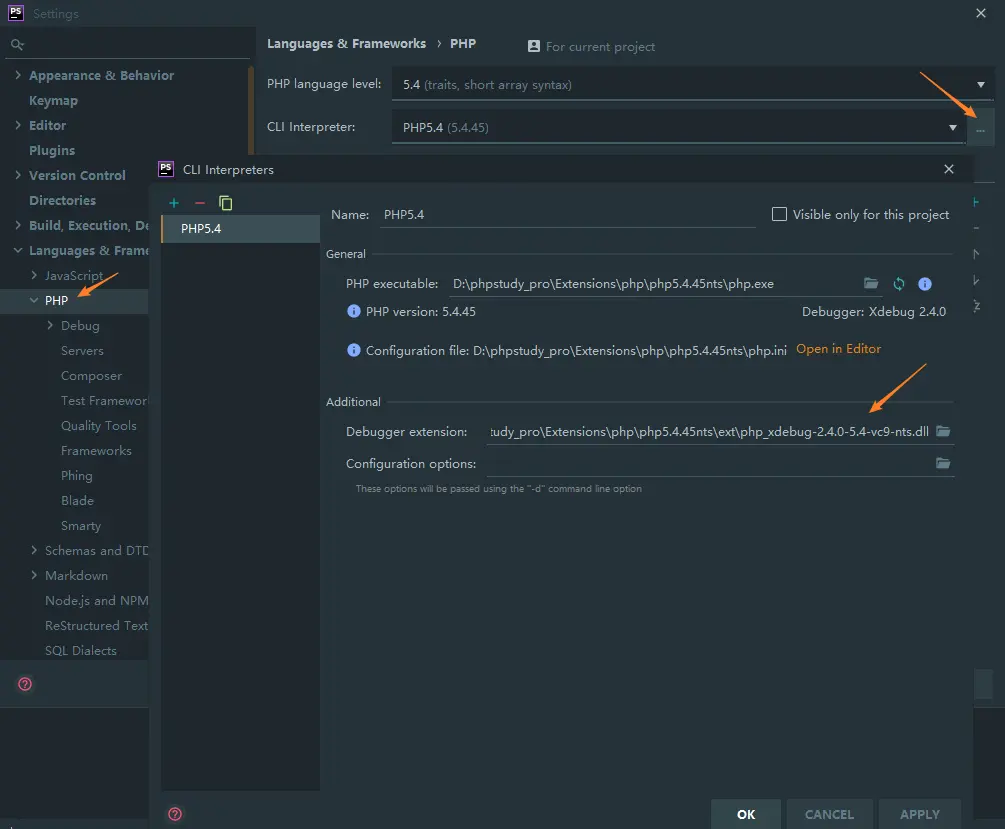Screen dimensions: 1005x829
Task: Expand Version Control section
Action: (x=18, y=175)
